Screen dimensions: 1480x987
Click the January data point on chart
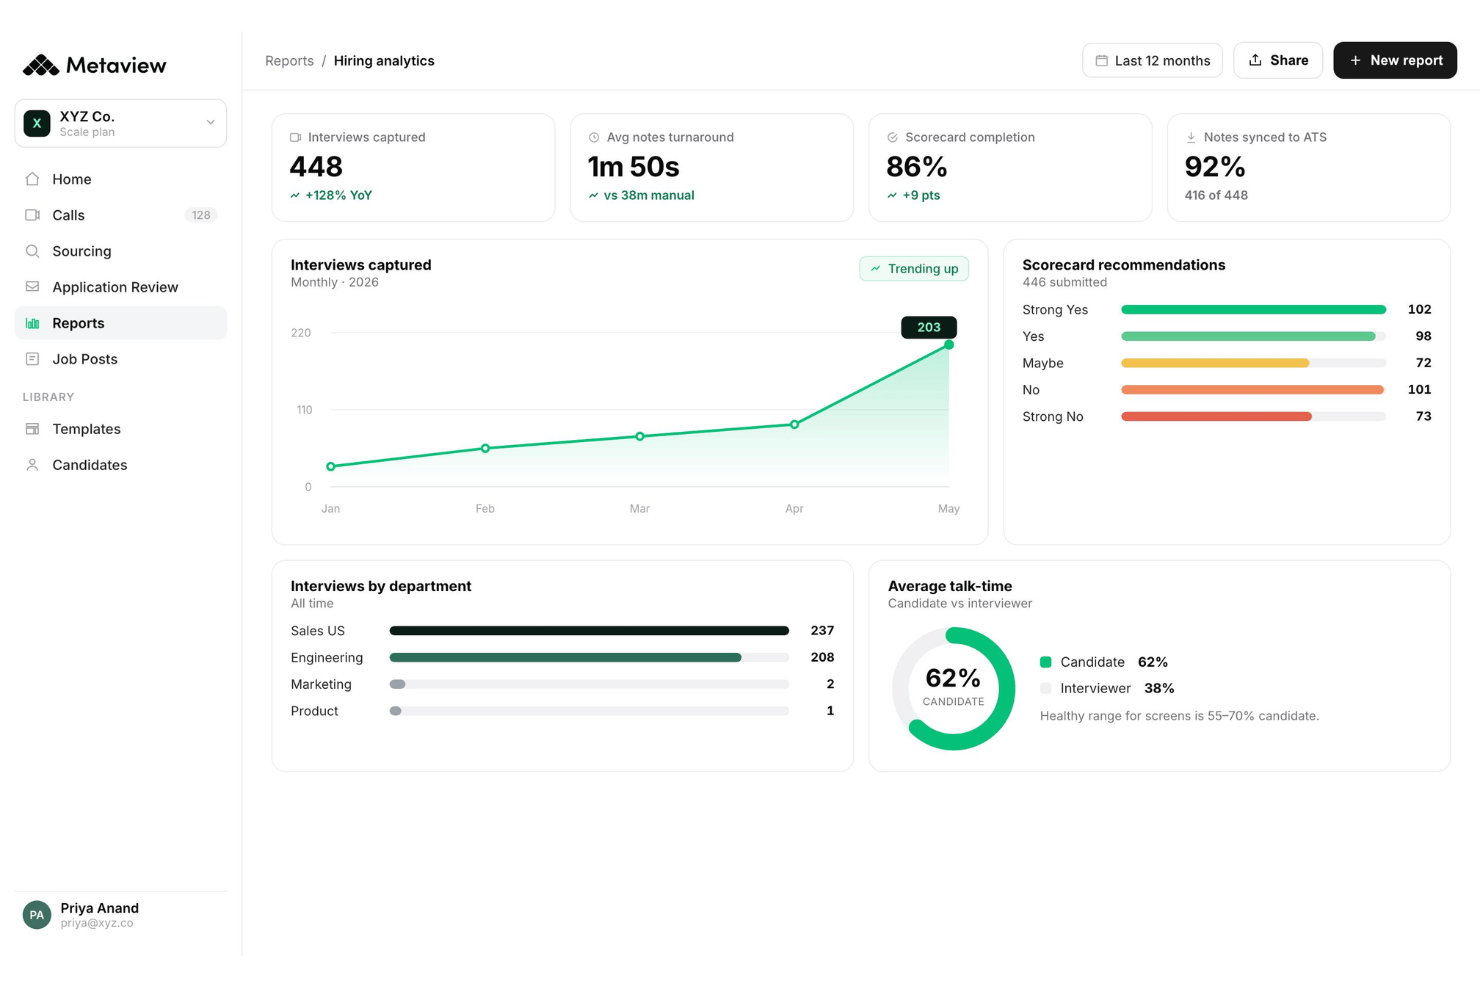[331, 466]
